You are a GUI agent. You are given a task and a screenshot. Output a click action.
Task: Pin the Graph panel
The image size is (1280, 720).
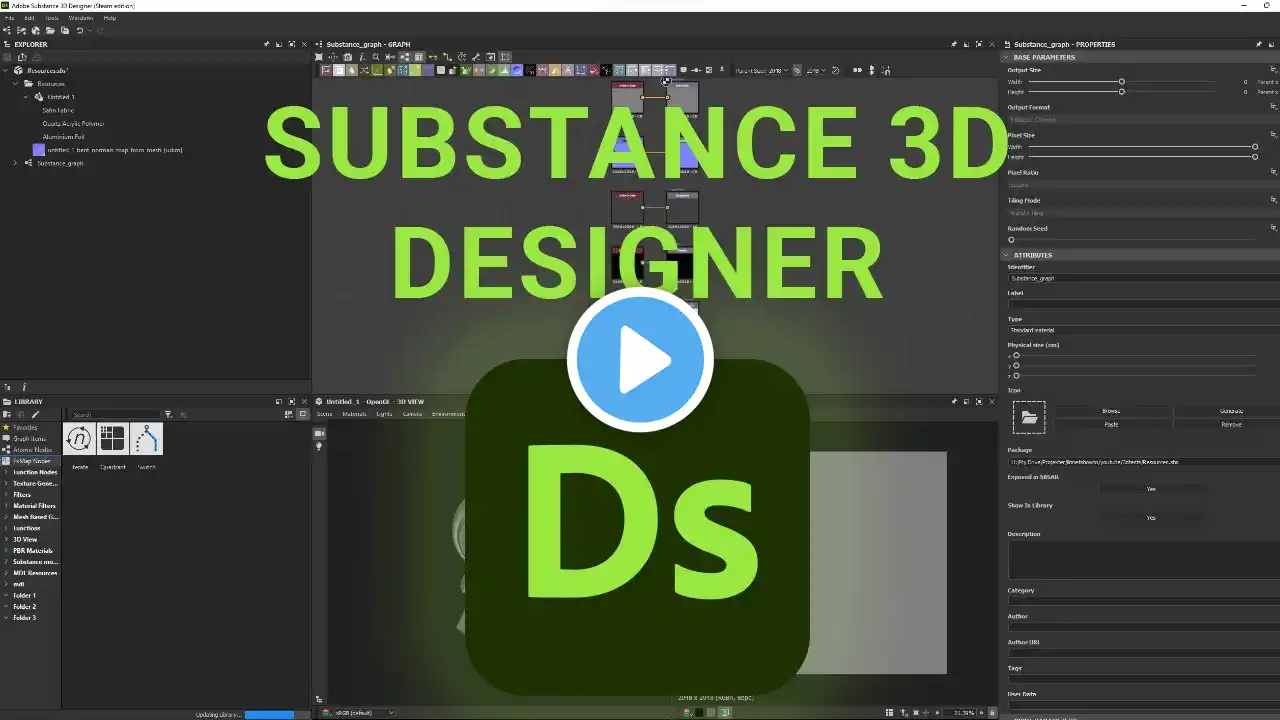[953, 44]
